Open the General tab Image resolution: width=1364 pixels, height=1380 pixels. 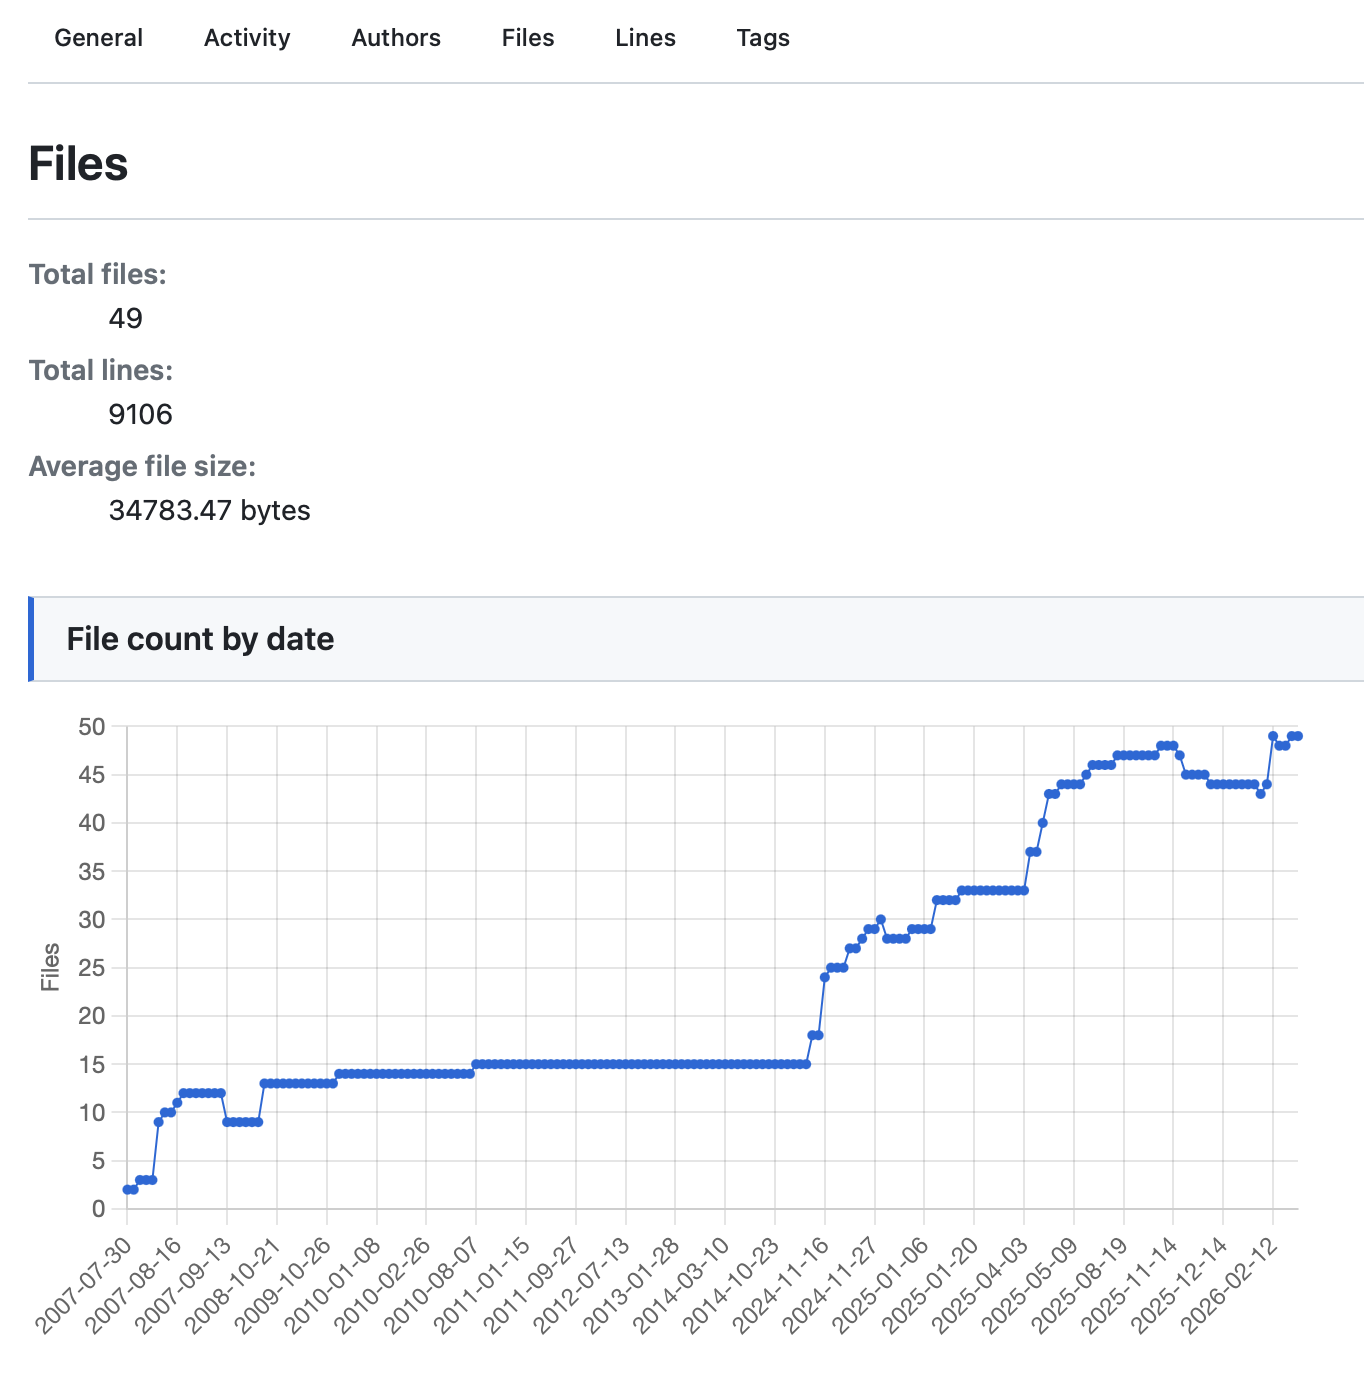(98, 38)
